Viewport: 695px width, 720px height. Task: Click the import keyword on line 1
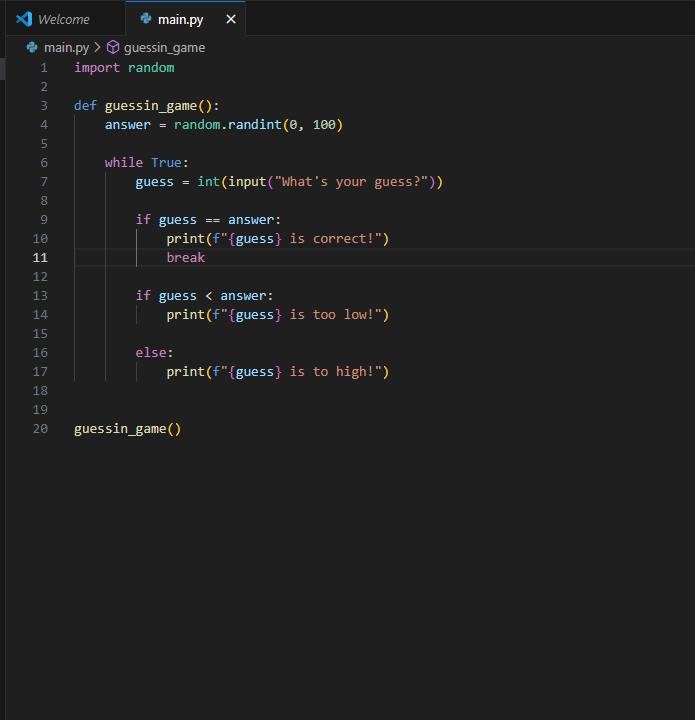(97, 67)
